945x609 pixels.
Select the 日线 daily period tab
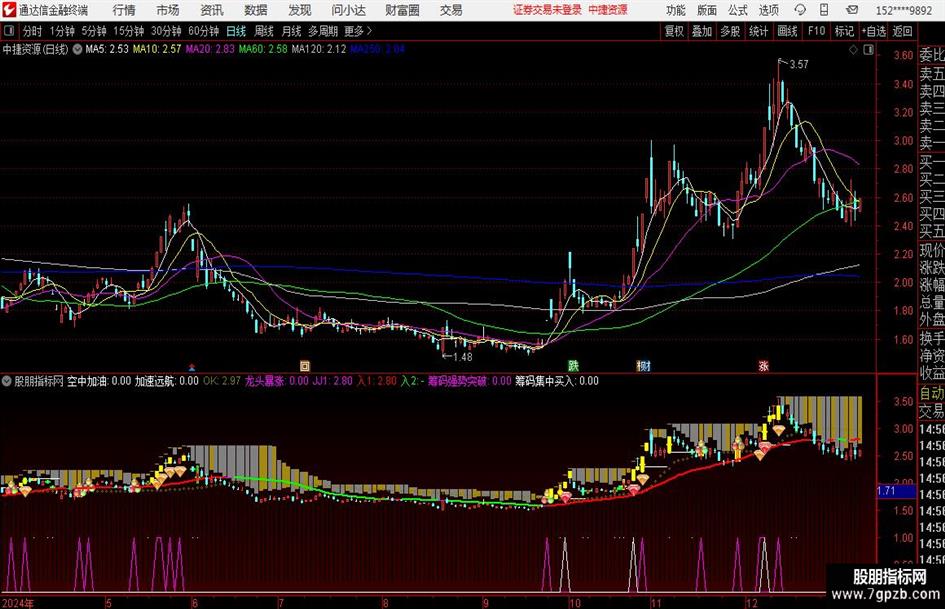pyautogui.click(x=236, y=31)
